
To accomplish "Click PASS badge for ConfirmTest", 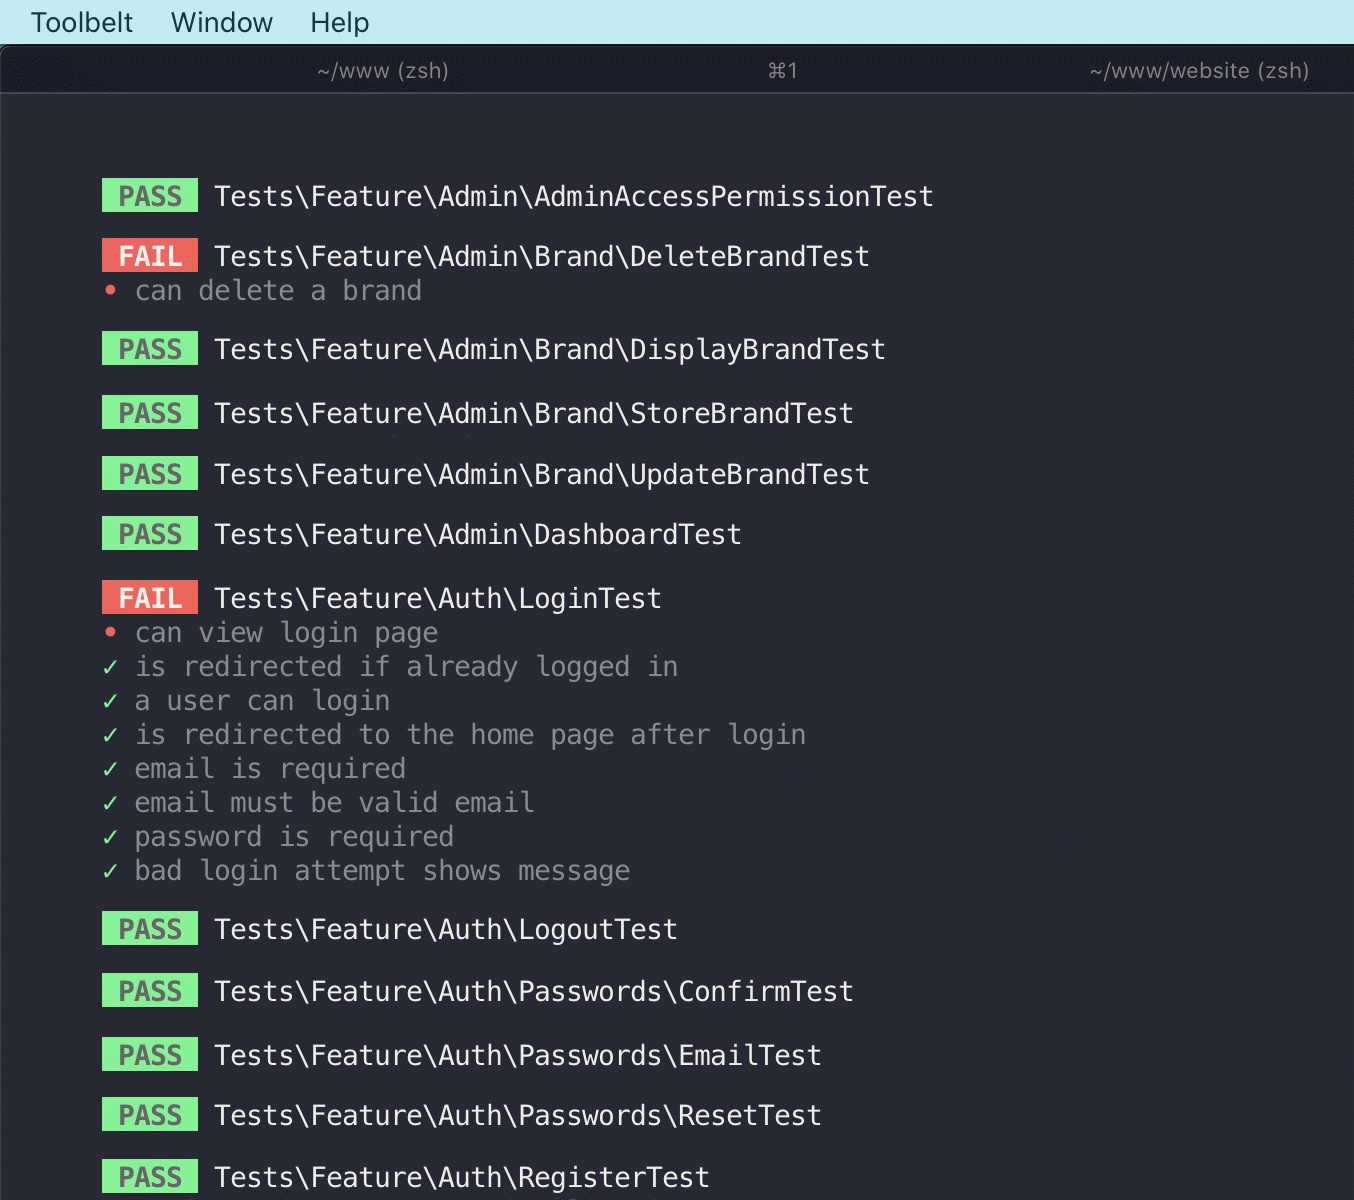I will click(150, 991).
